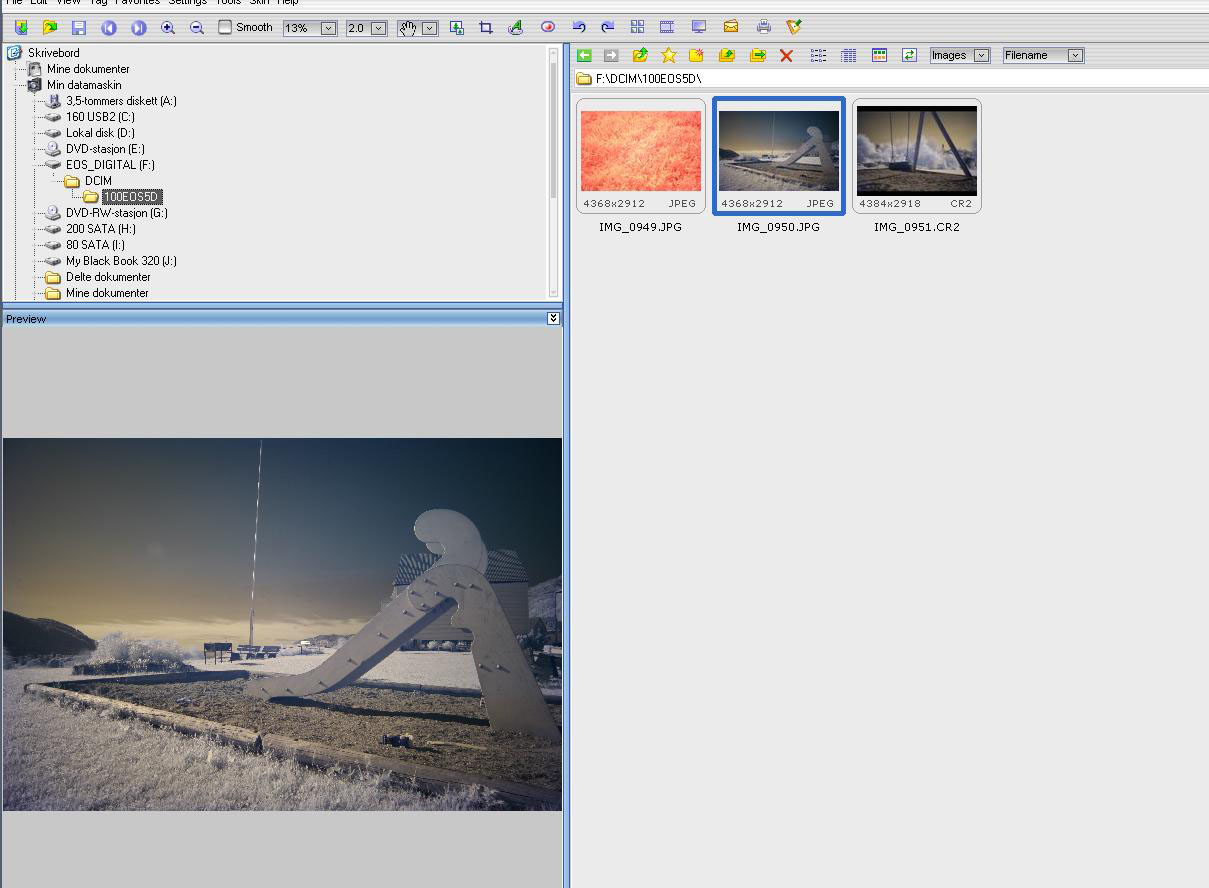Switch to colorful thumbnails view icon
The height and width of the screenshot is (888, 1209).
point(879,55)
